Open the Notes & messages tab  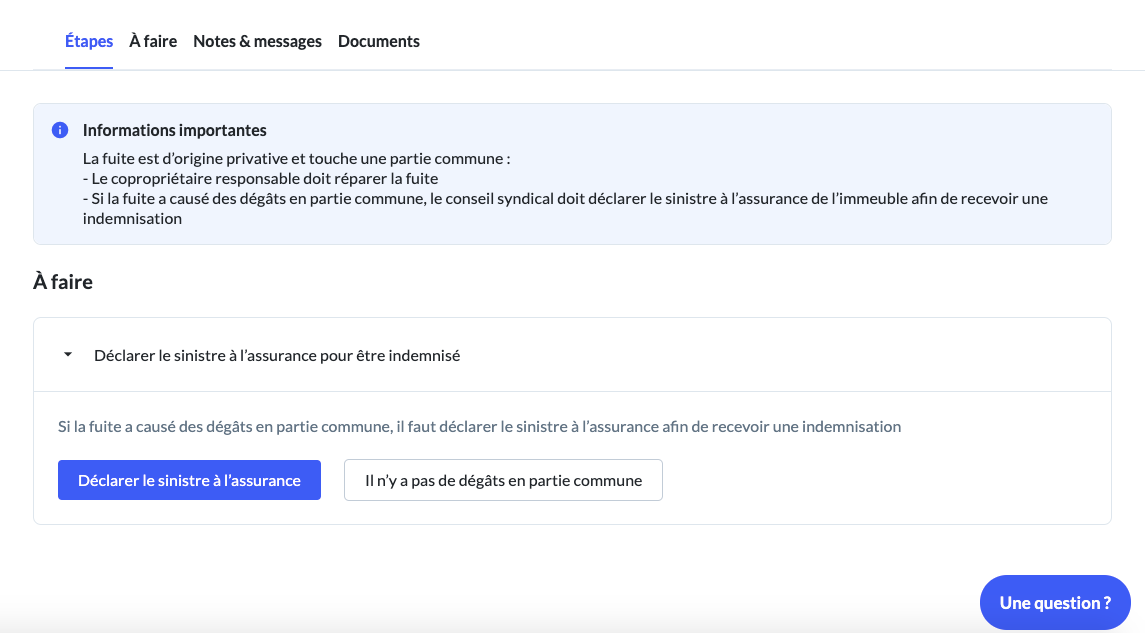(x=257, y=42)
